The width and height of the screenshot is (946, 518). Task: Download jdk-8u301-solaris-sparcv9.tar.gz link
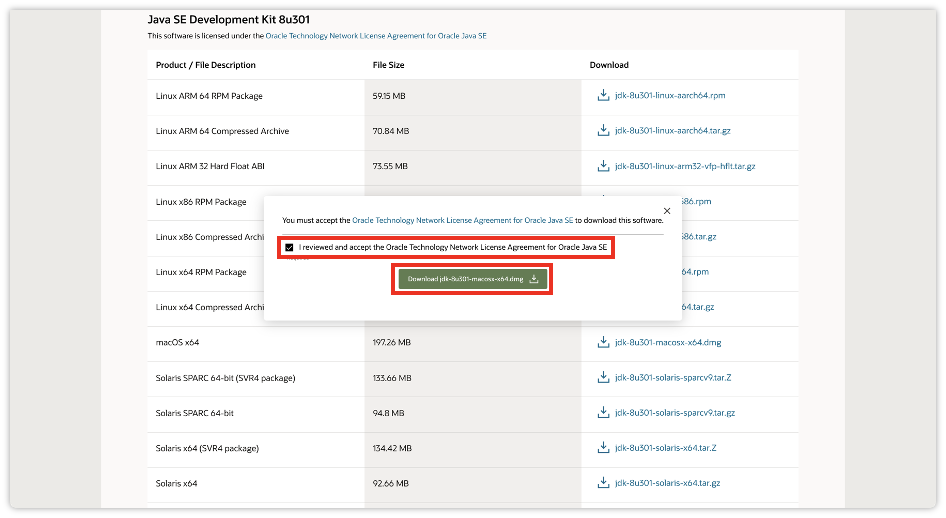[675, 412]
